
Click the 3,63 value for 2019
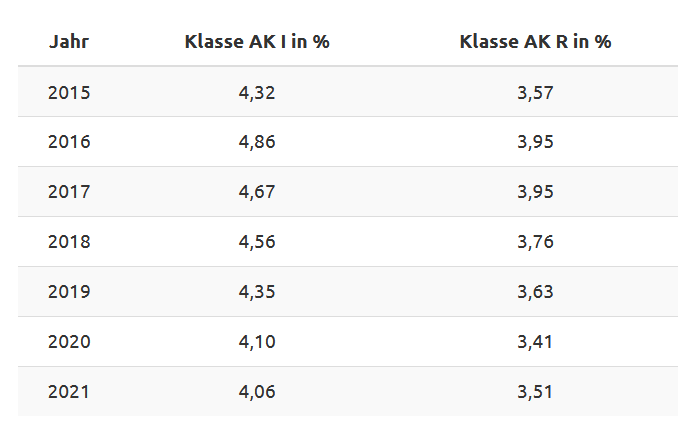pyautogui.click(x=535, y=292)
